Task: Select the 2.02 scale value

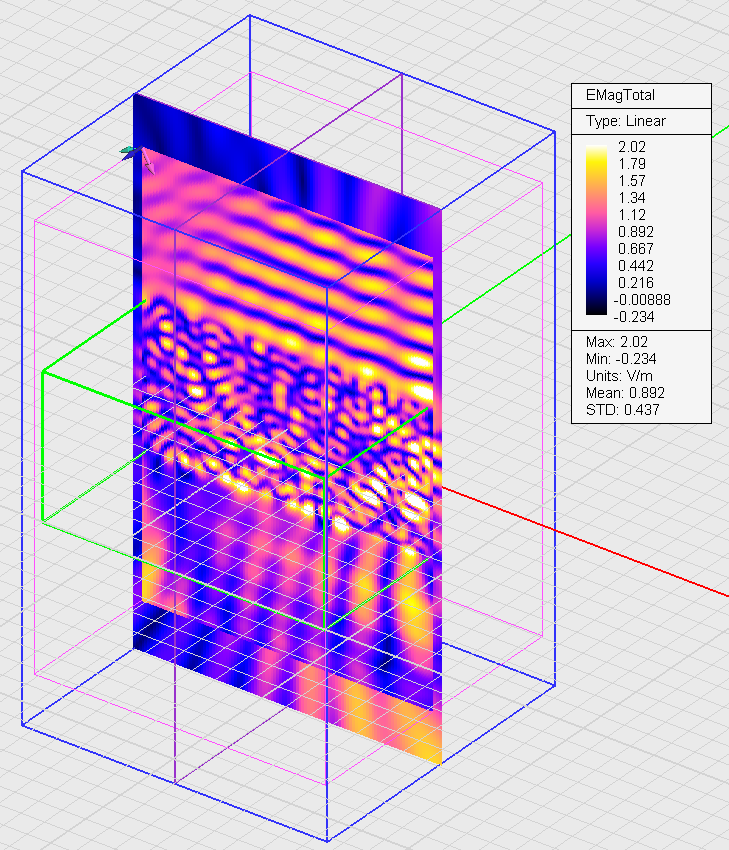Action: click(x=632, y=147)
